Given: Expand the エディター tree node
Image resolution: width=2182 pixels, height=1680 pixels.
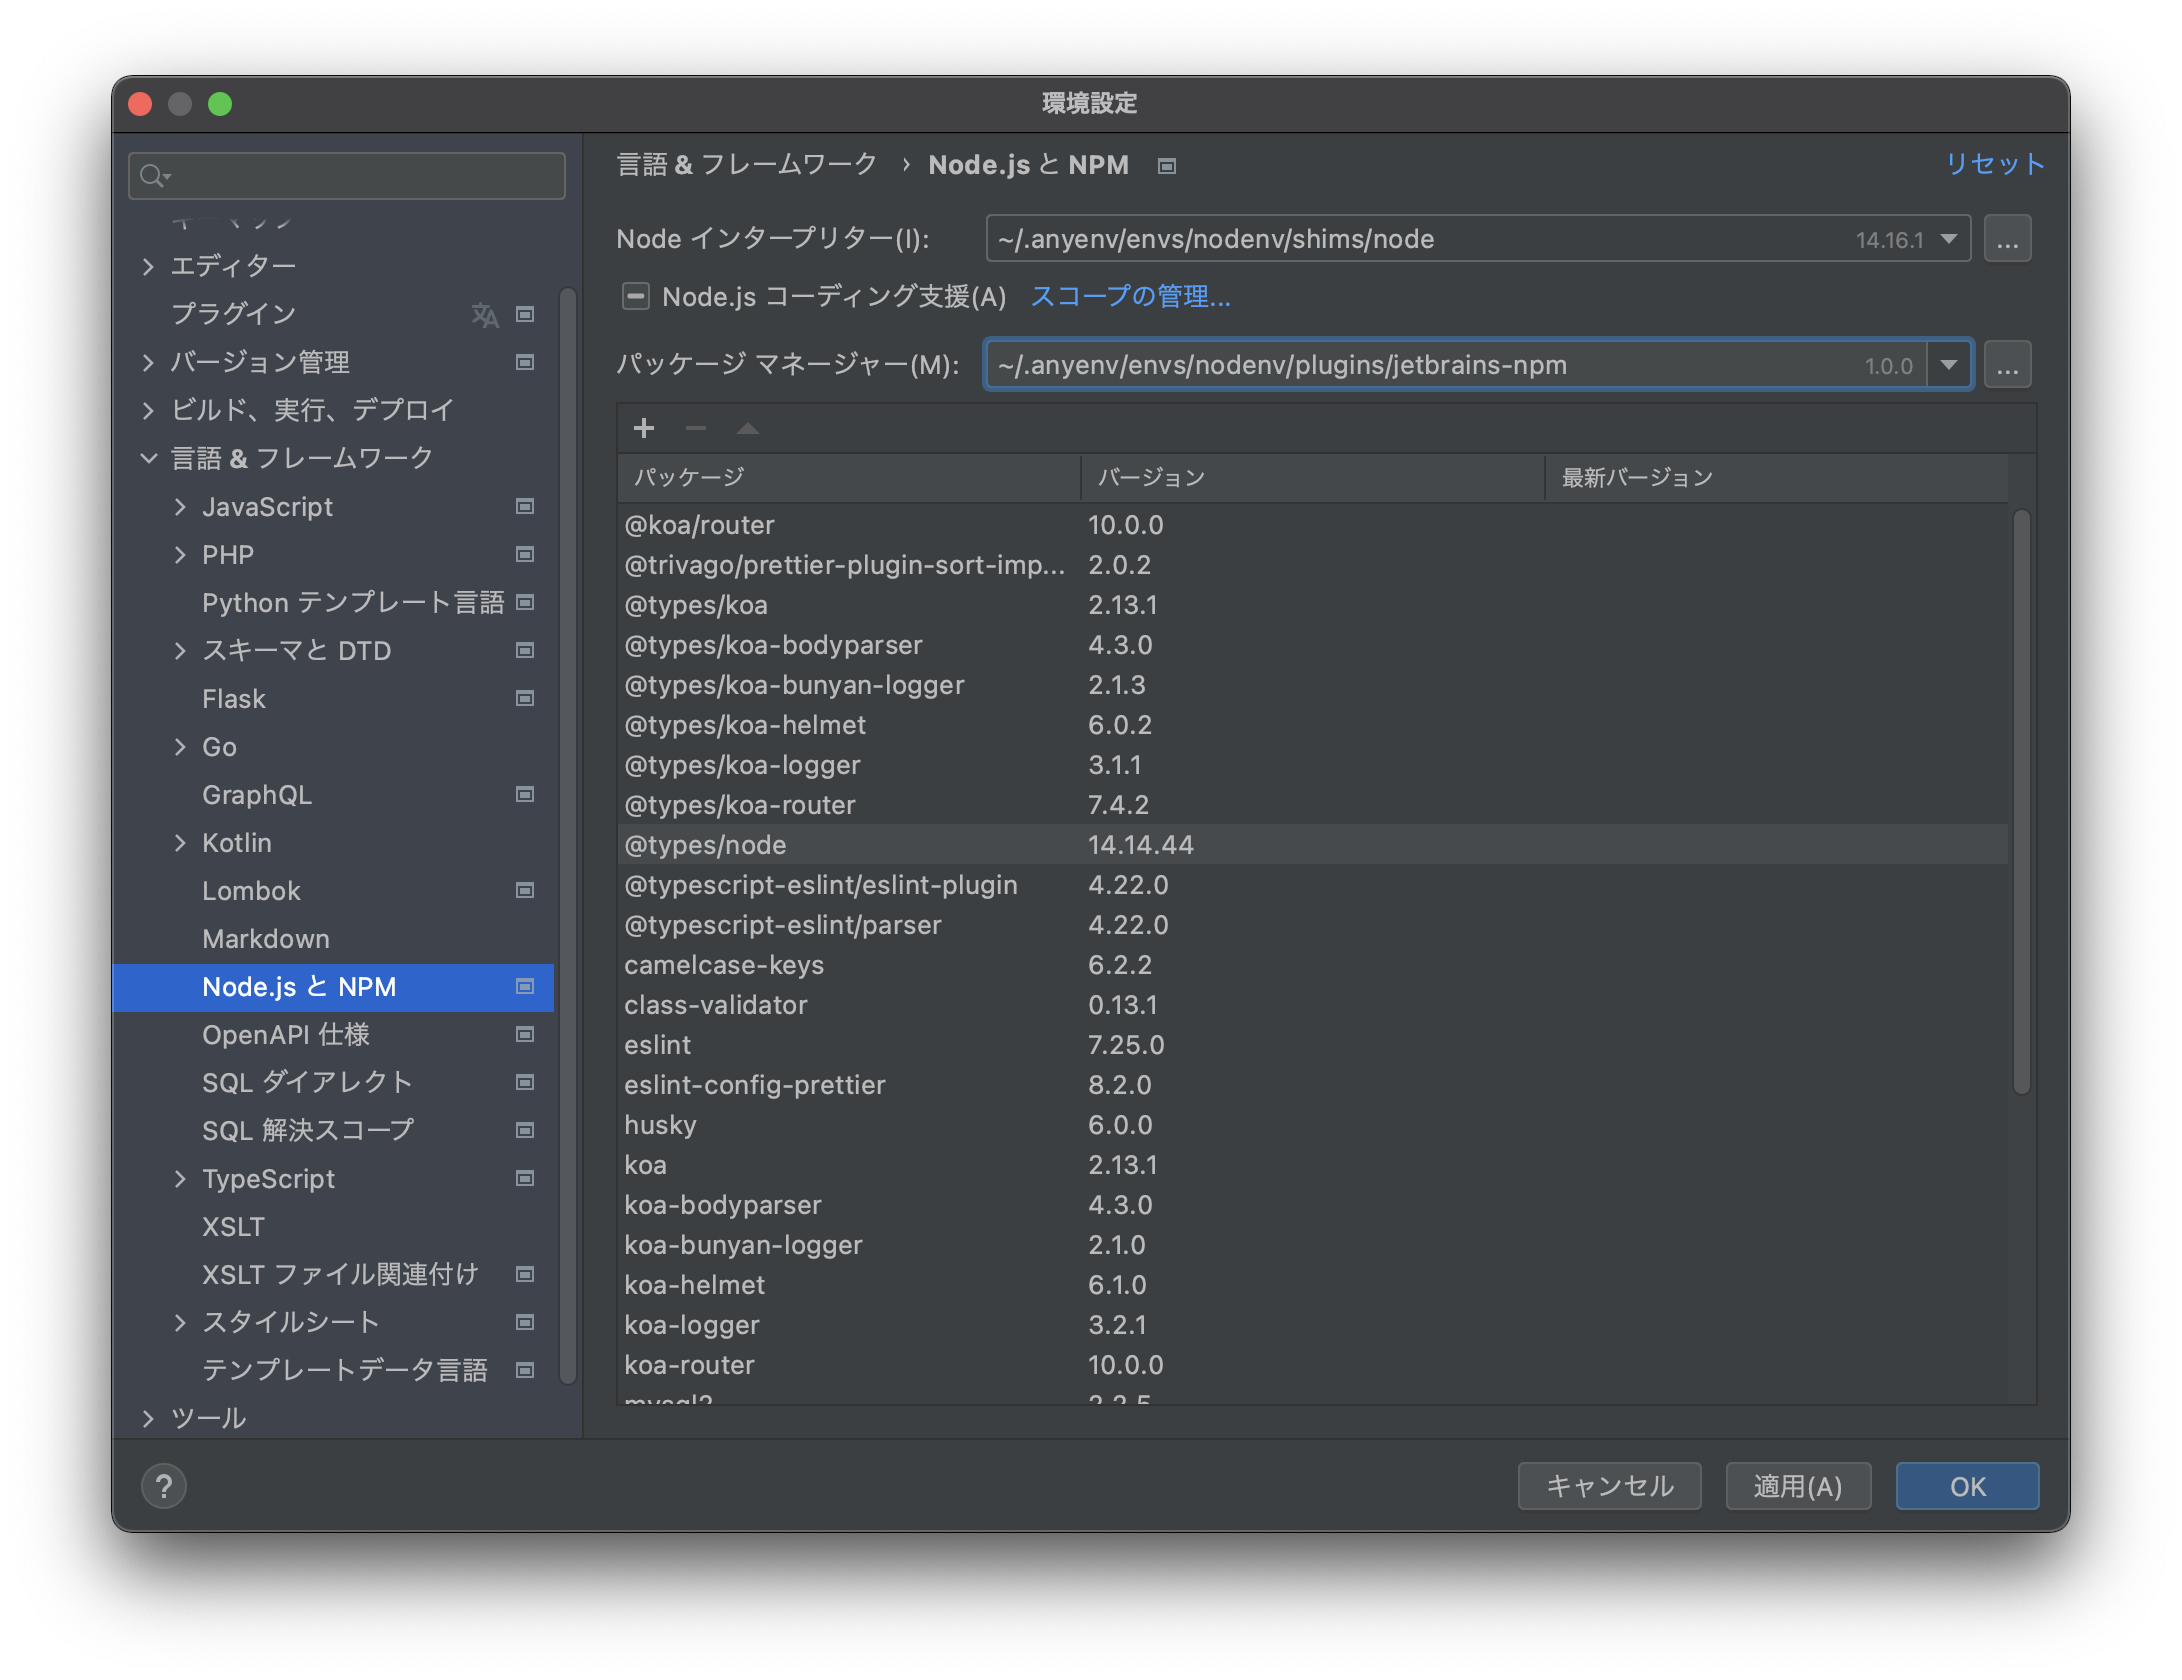Looking at the screenshot, I should click(148, 267).
